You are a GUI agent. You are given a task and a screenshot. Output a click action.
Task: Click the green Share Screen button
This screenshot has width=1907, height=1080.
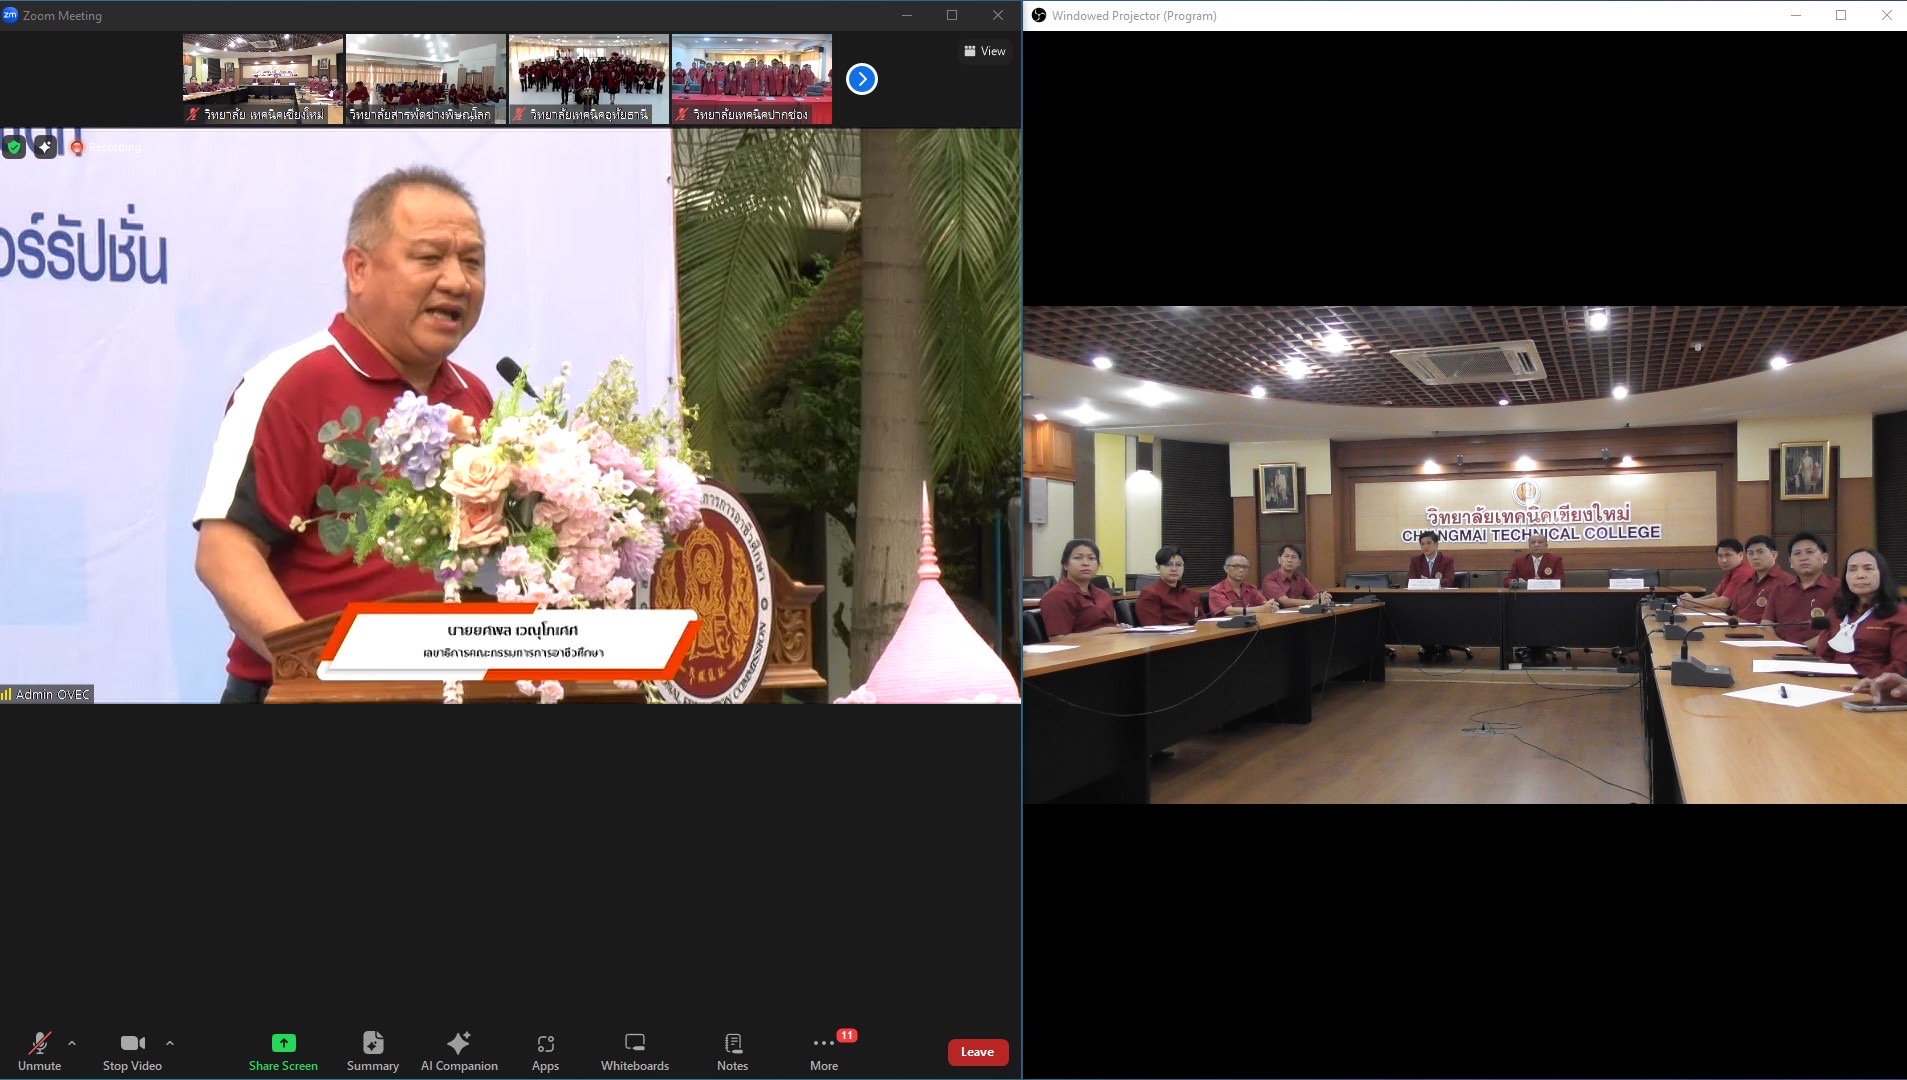click(283, 1051)
